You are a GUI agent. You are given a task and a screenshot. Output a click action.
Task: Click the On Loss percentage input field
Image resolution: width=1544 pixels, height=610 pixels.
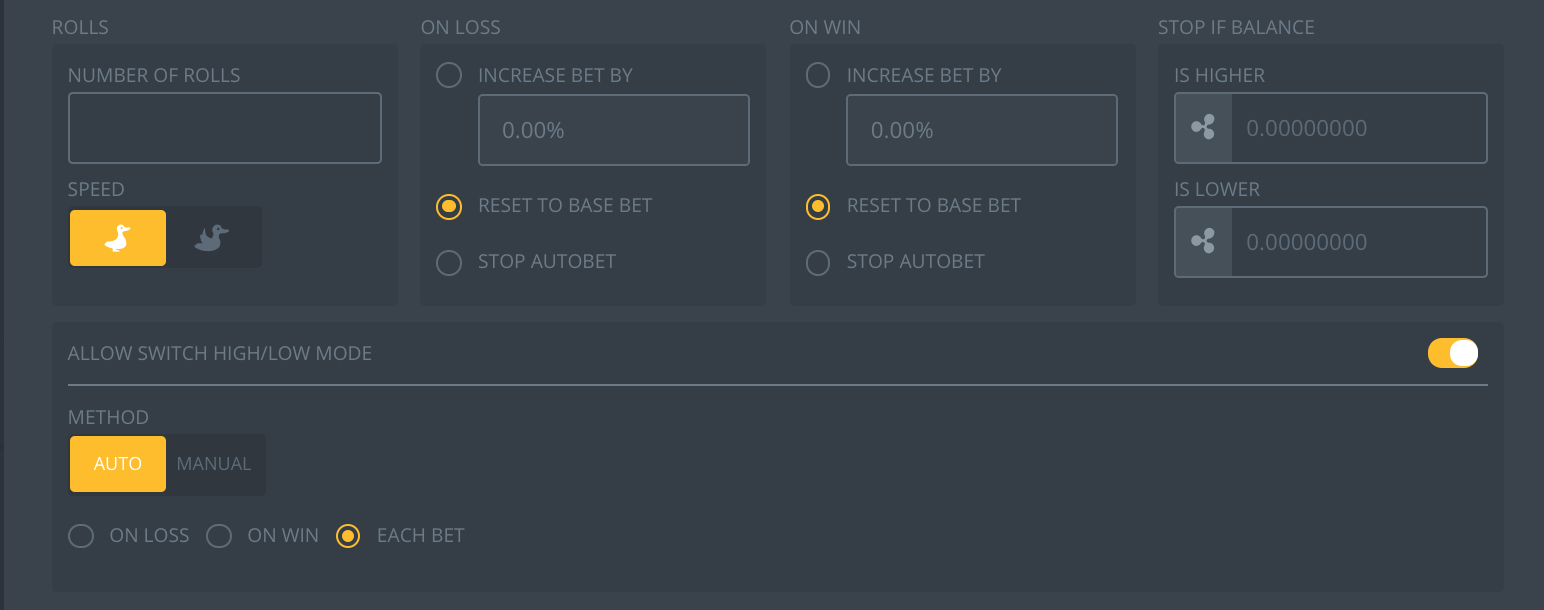[614, 130]
